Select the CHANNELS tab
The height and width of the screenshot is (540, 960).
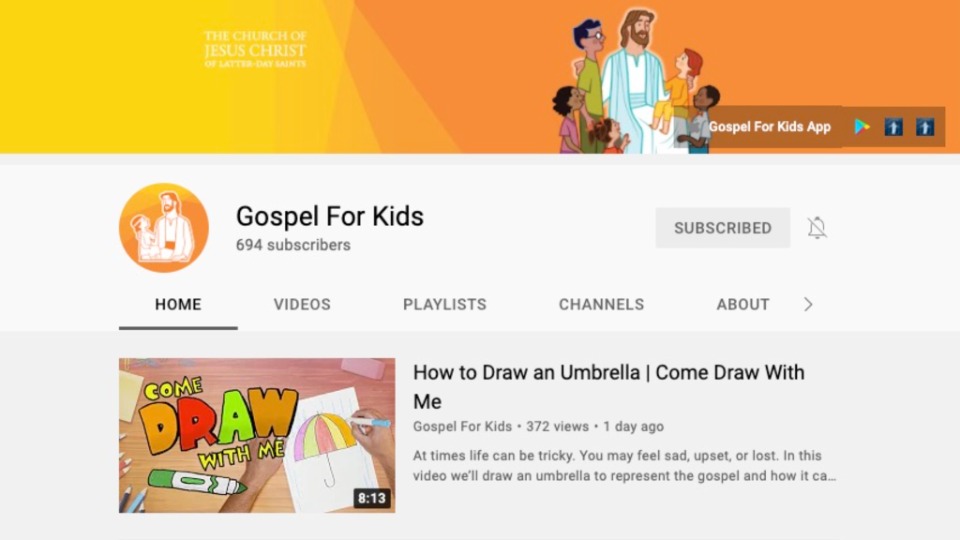click(x=601, y=304)
